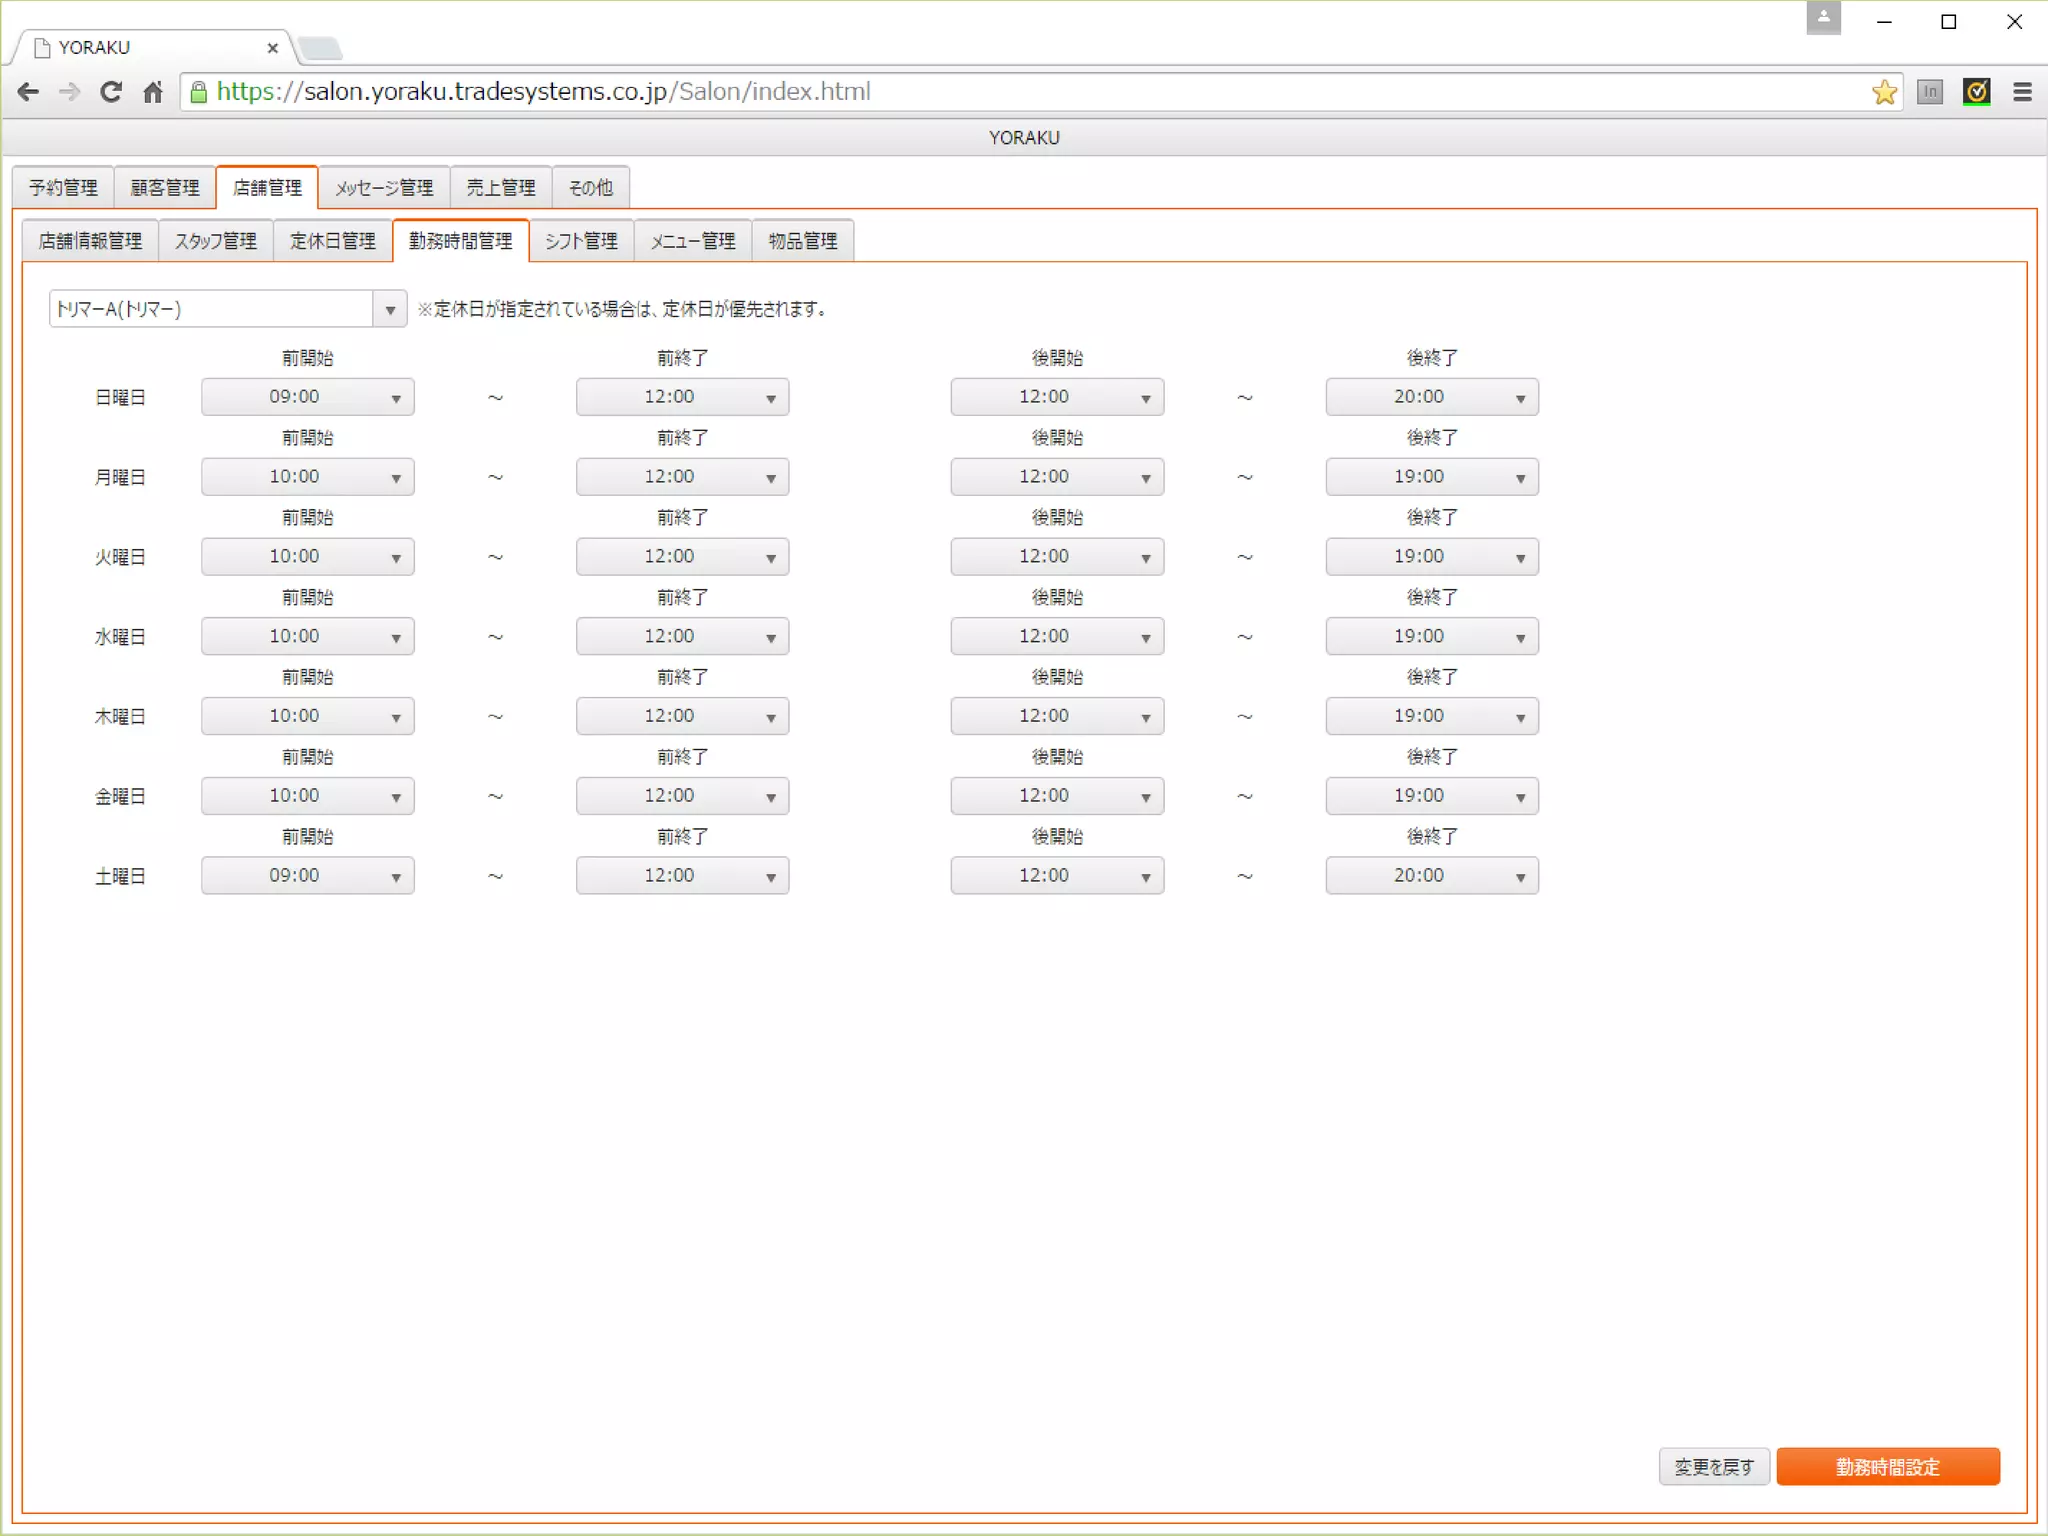Click the bookmark star icon
The height and width of the screenshot is (1536, 2048).
(x=1884, y=92)
